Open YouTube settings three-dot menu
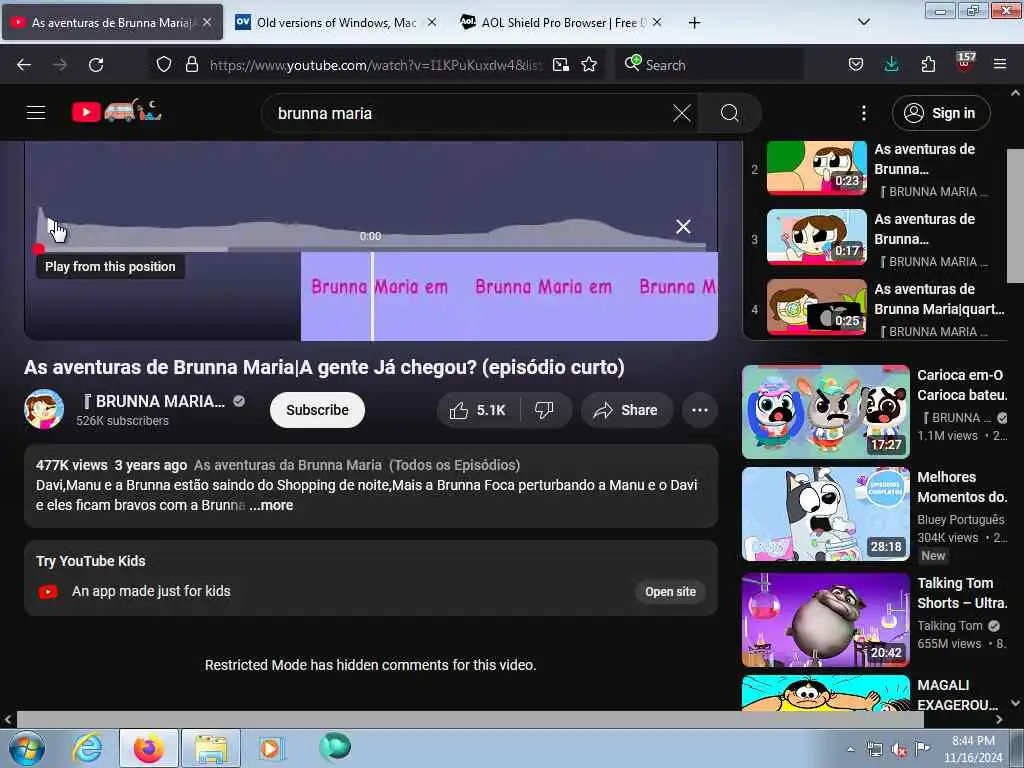Screen dimensions: 1024x768 (x=863, y=113)
